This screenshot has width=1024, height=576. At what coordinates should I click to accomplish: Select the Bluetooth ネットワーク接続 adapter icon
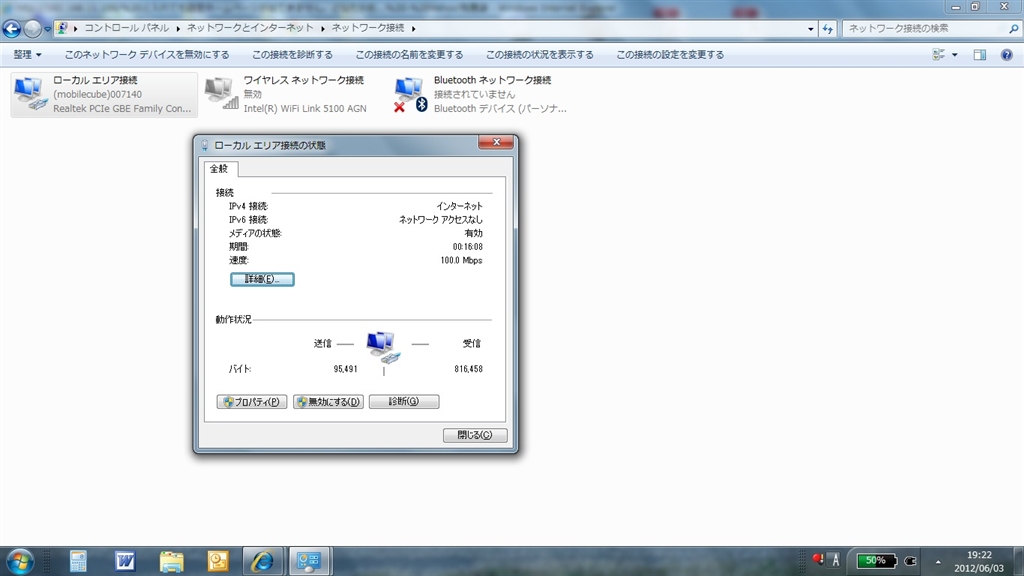[410, 95]
